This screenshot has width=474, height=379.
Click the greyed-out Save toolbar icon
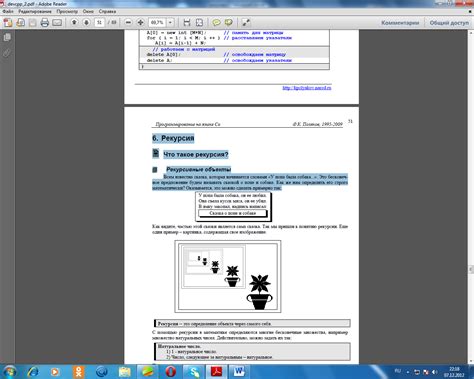pyautogui.click(x=32, y=23)
